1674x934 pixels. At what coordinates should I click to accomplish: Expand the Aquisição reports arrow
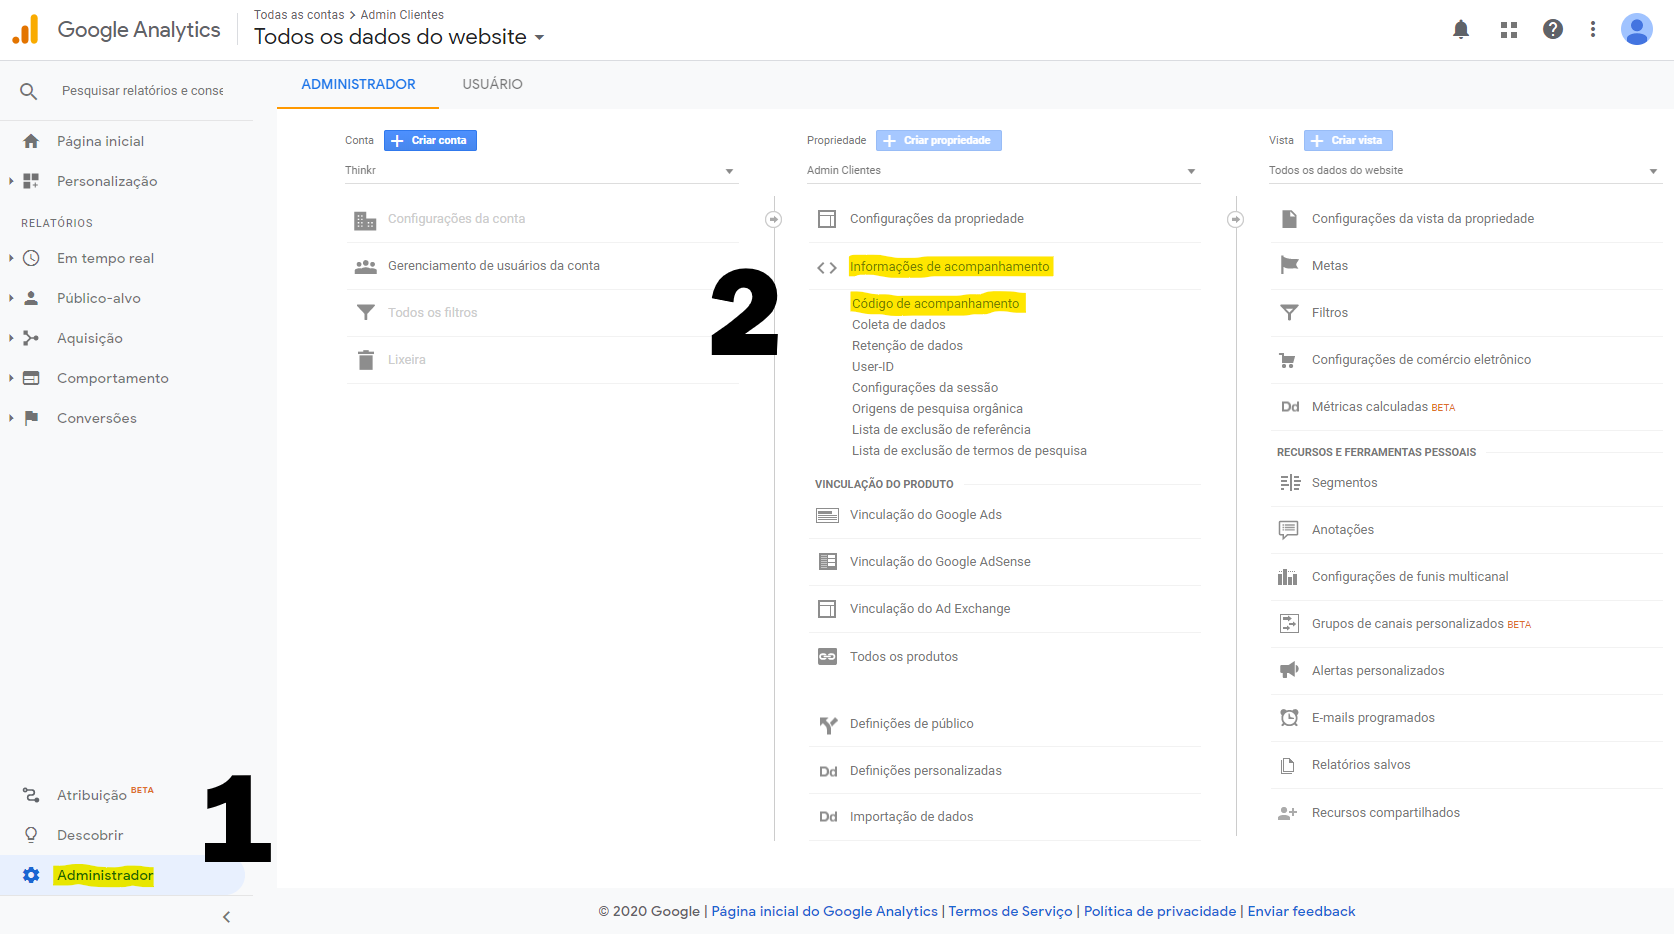tap(11, 338)
